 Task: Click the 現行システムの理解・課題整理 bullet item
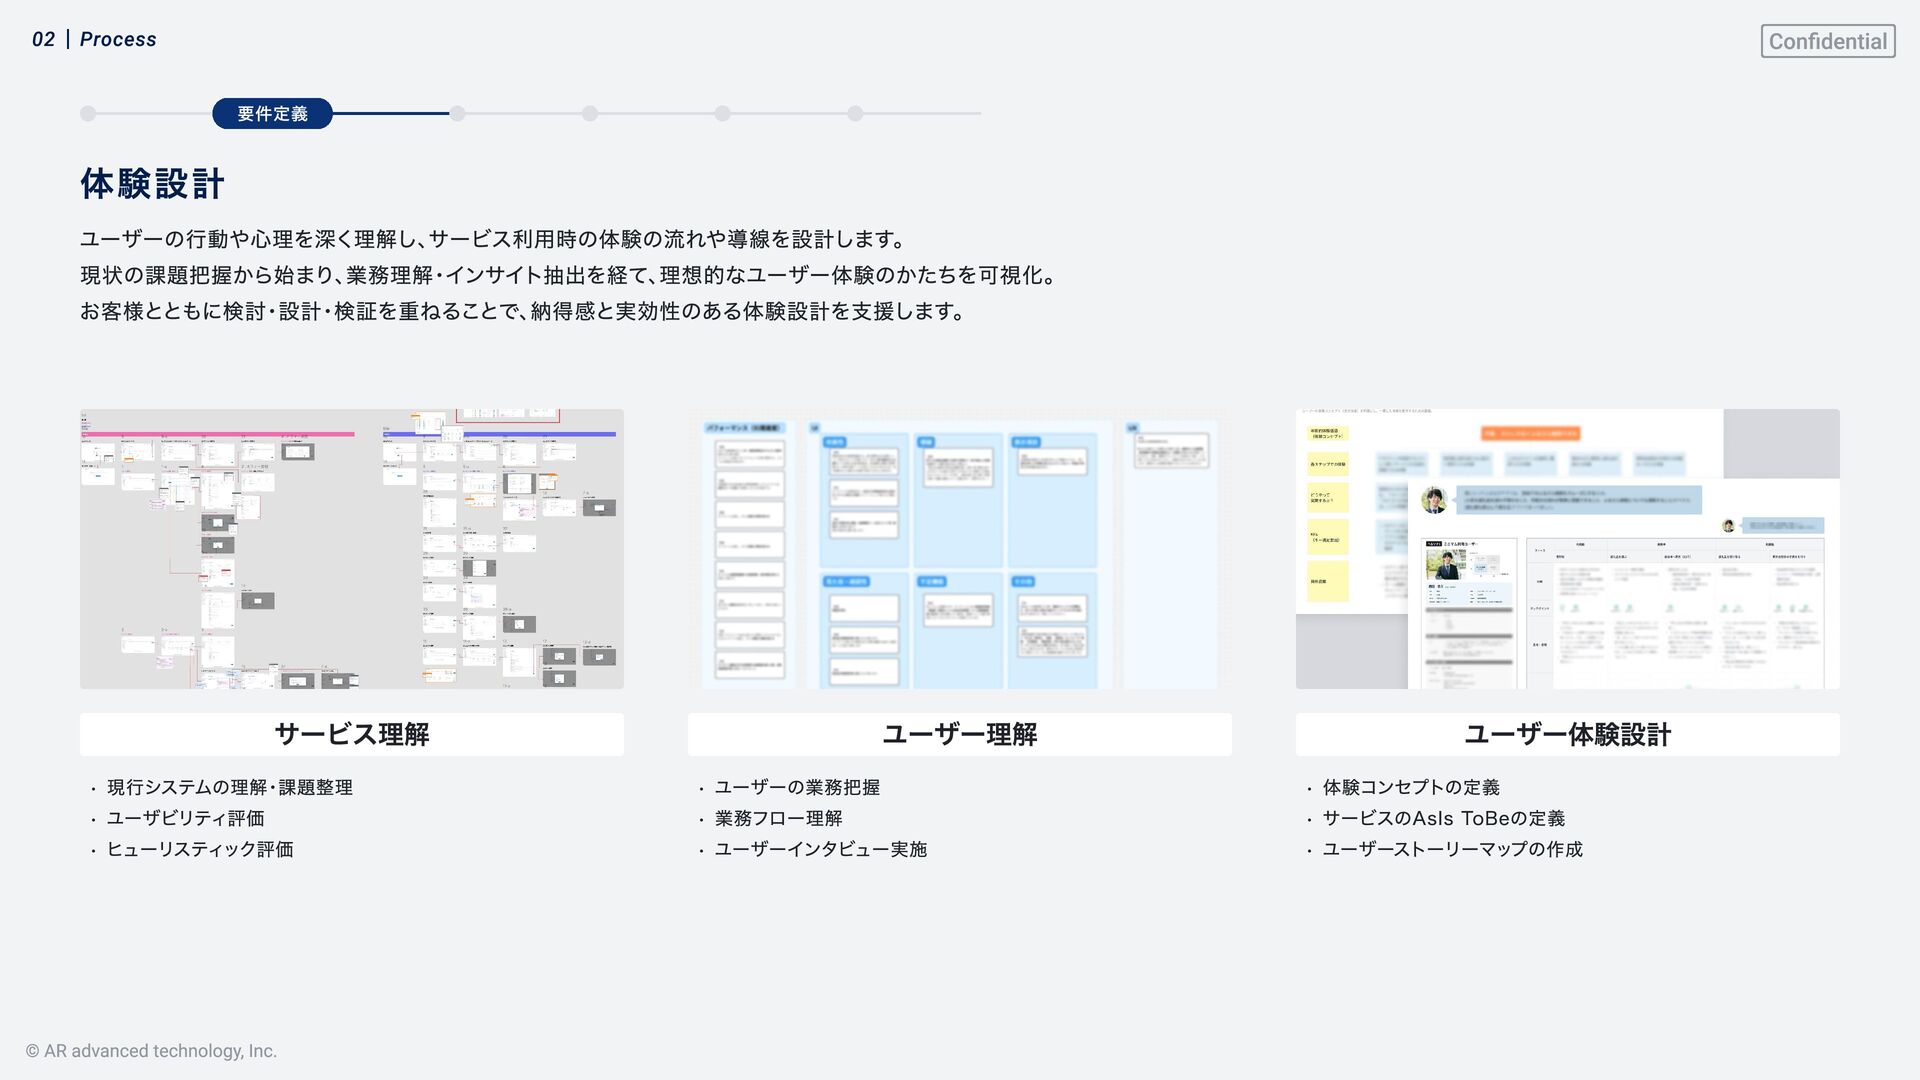[229, 787]
